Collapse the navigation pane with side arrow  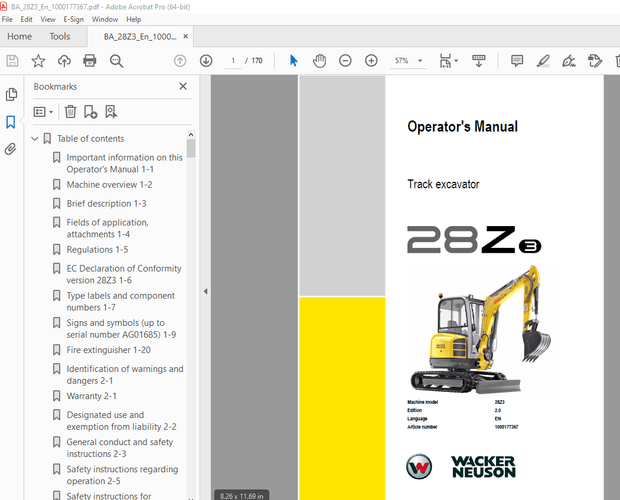[x=205, y=291]
